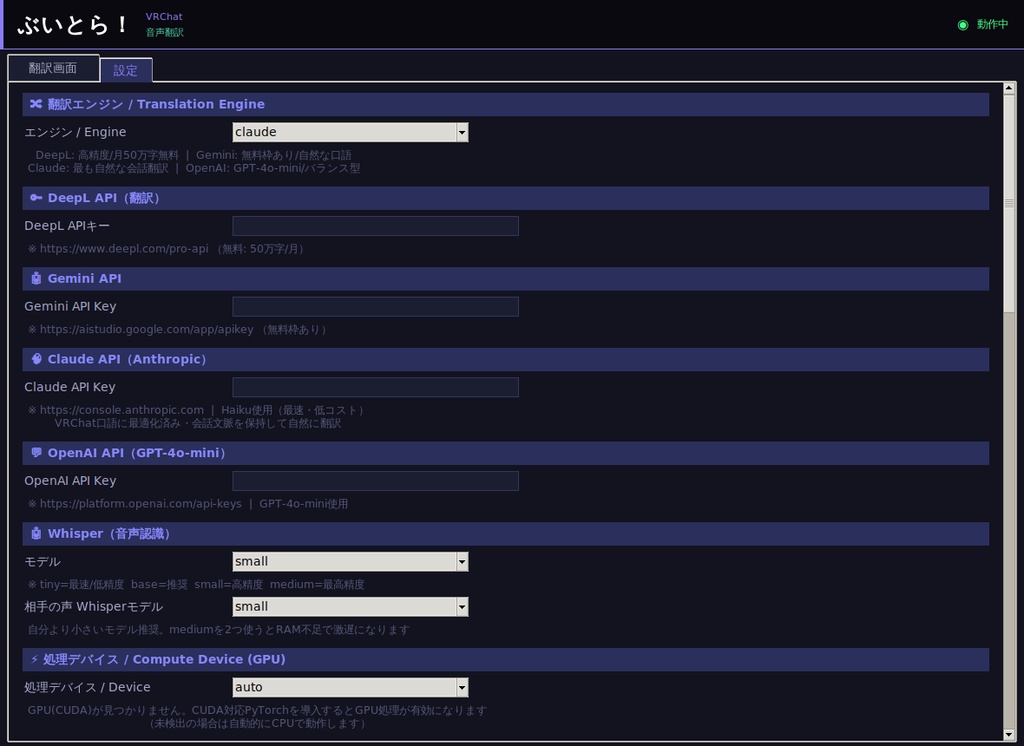The image size is (1024, 746).
Task: Open the Engine dropdown showing claude
Action: click(350, 132)
